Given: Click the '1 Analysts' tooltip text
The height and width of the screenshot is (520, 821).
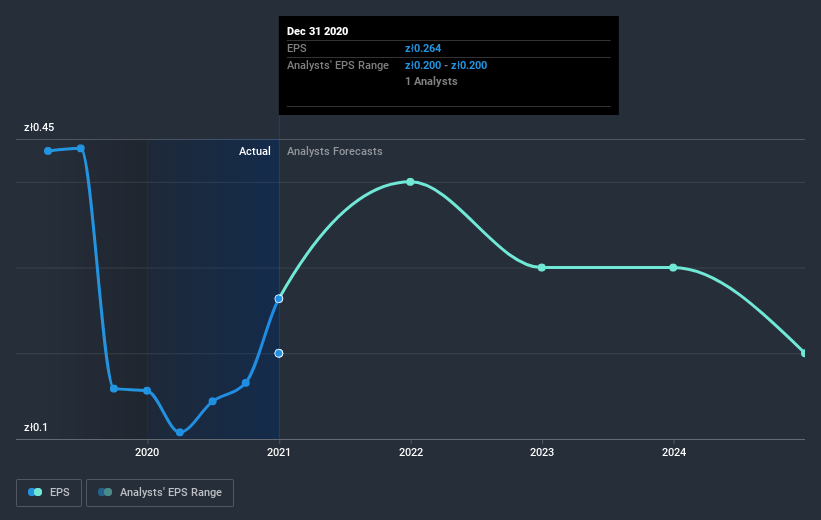Looking at the screenshot, I should coord(431,81).
